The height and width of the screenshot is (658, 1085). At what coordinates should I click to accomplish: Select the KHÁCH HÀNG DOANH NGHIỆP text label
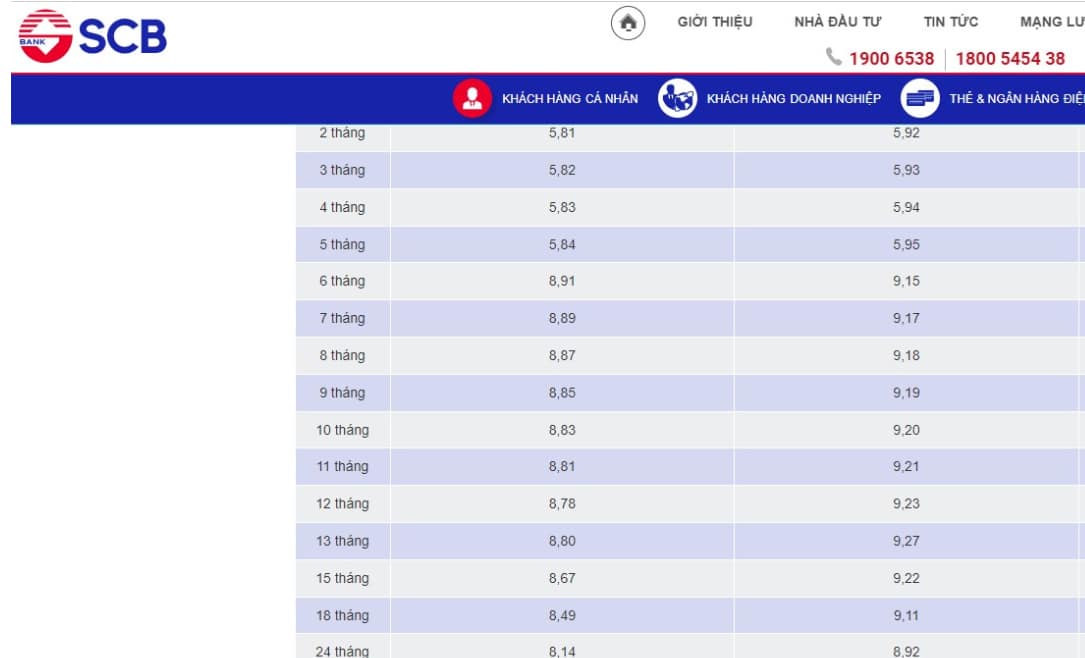[x=793, y=99]
